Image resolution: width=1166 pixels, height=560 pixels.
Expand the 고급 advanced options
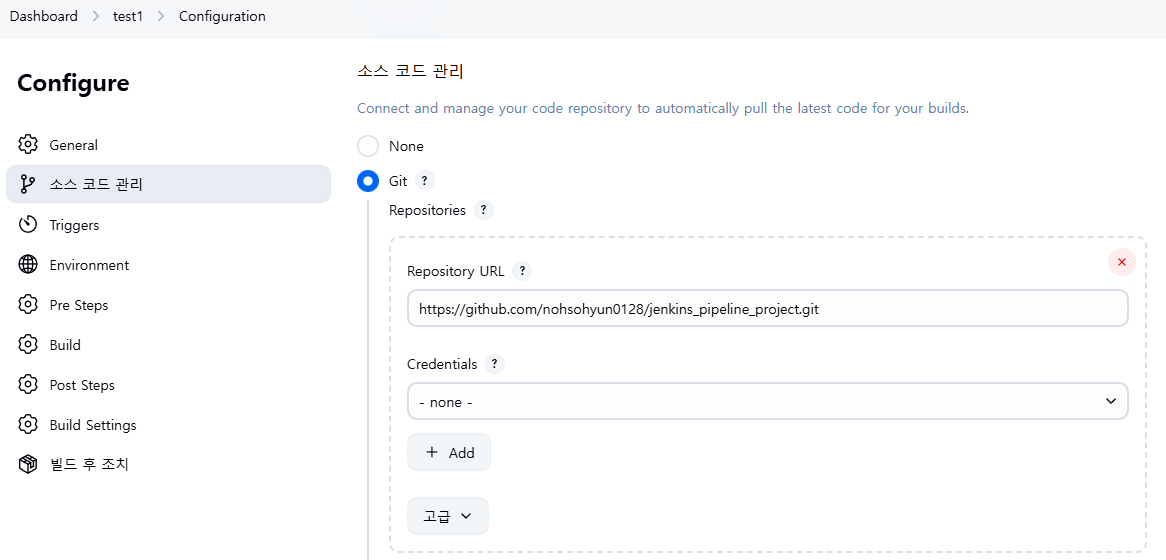point(447,516)
